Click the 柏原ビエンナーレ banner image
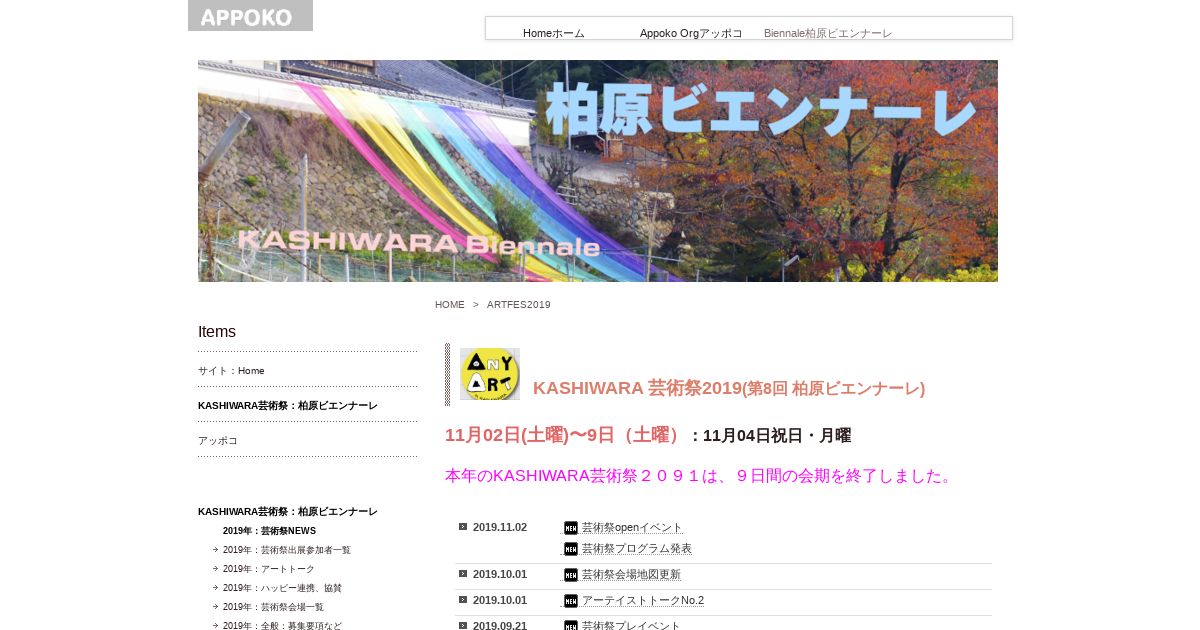Viewport: 1200px width, 630px height. pos(598,171)
